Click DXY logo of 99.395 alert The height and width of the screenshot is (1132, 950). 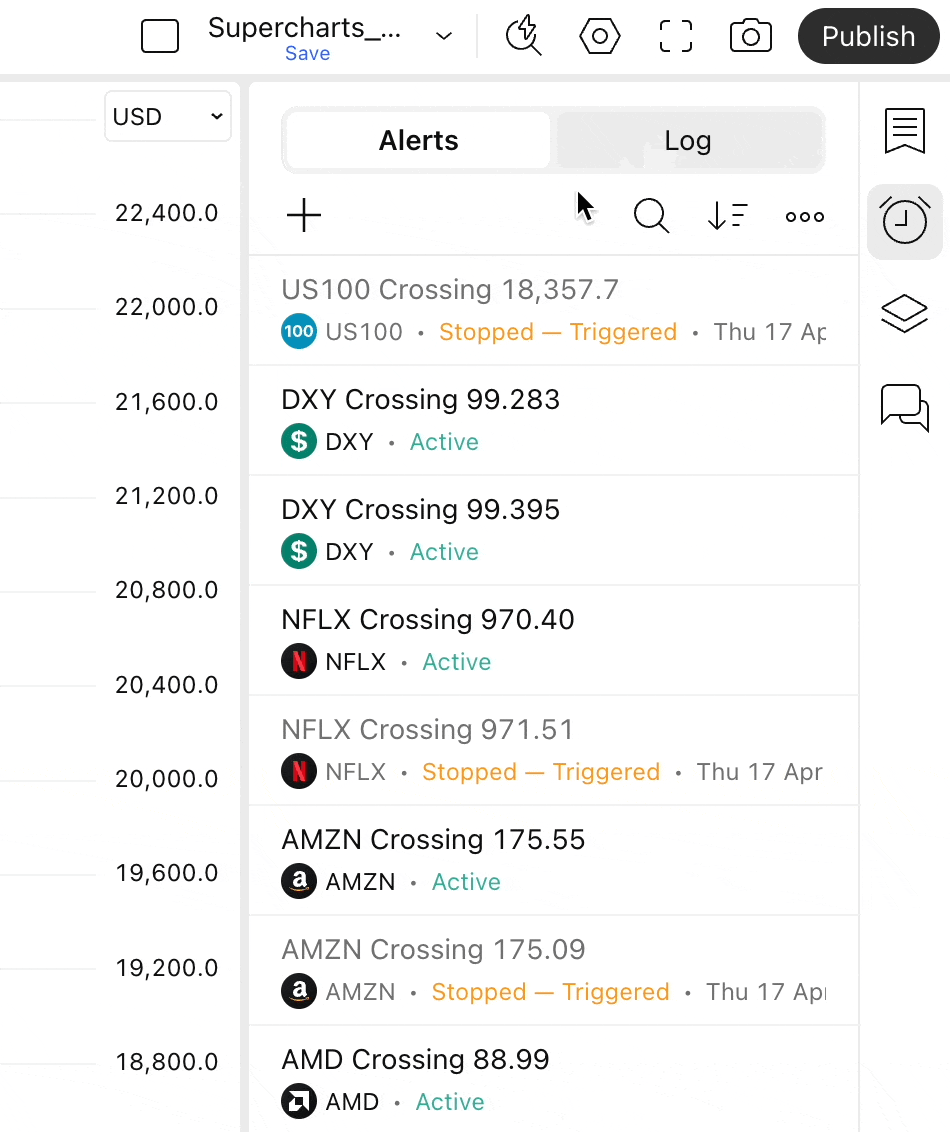pos(299,552)
